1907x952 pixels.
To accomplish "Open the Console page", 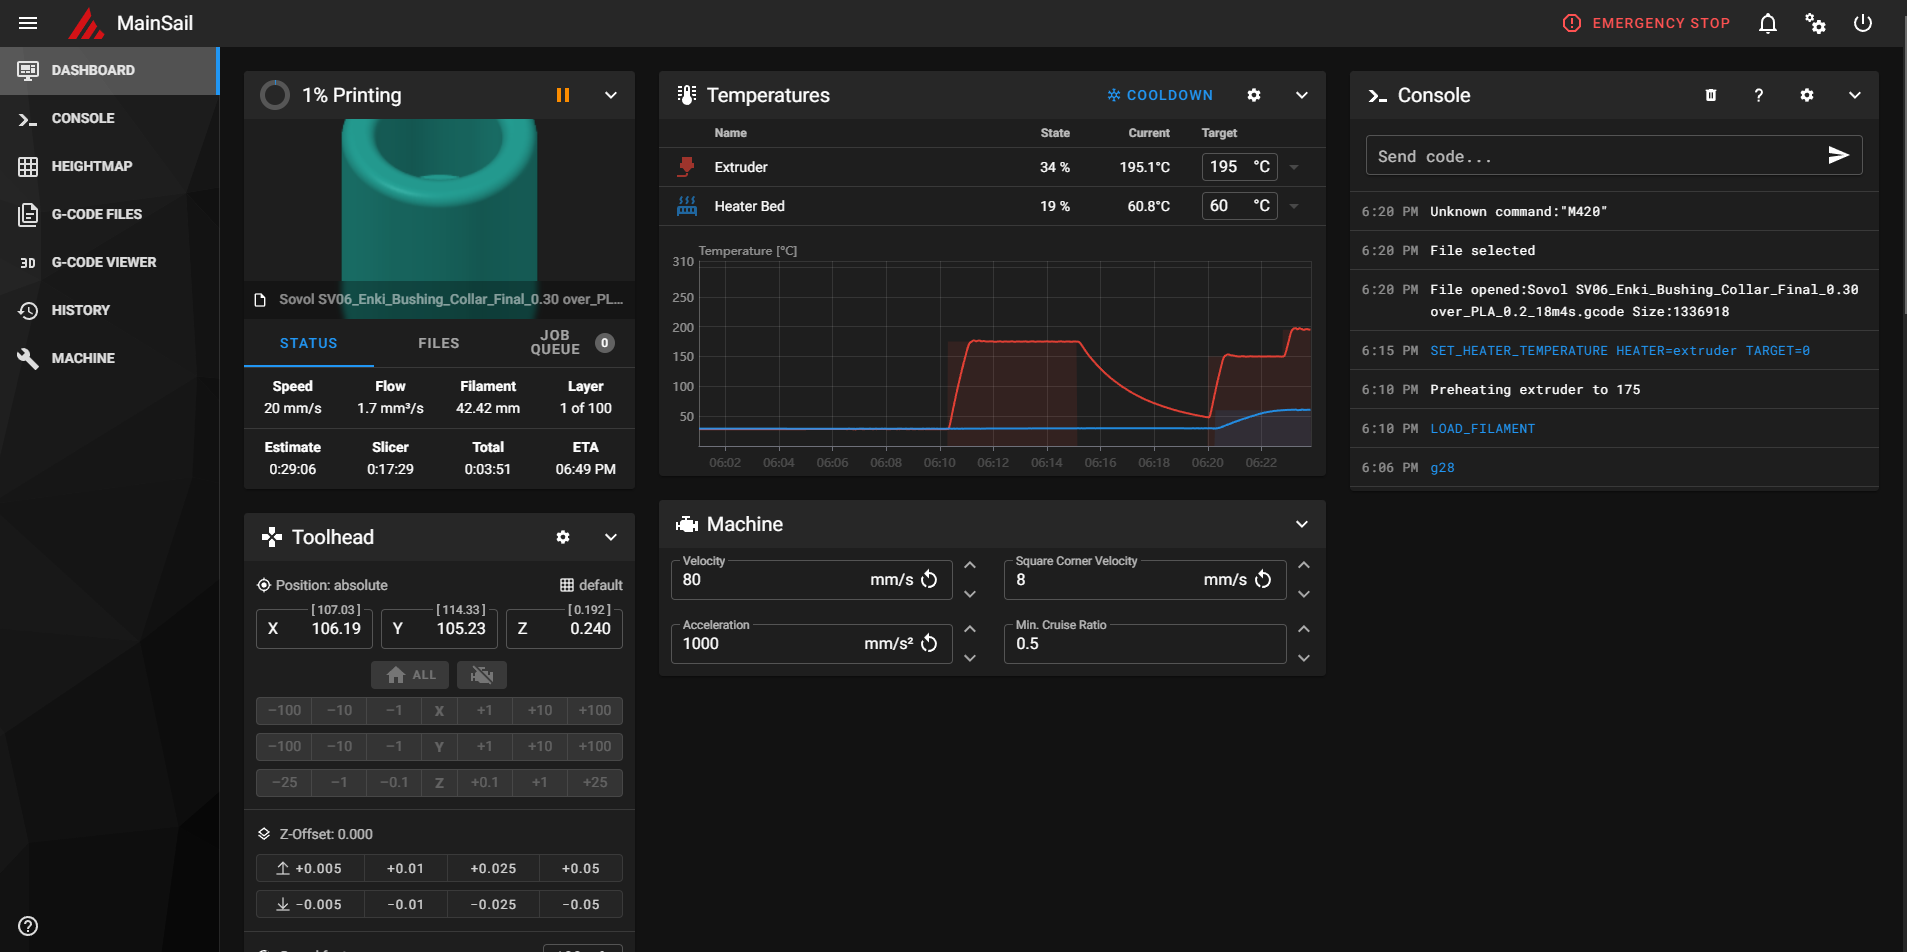I will 108,118.
